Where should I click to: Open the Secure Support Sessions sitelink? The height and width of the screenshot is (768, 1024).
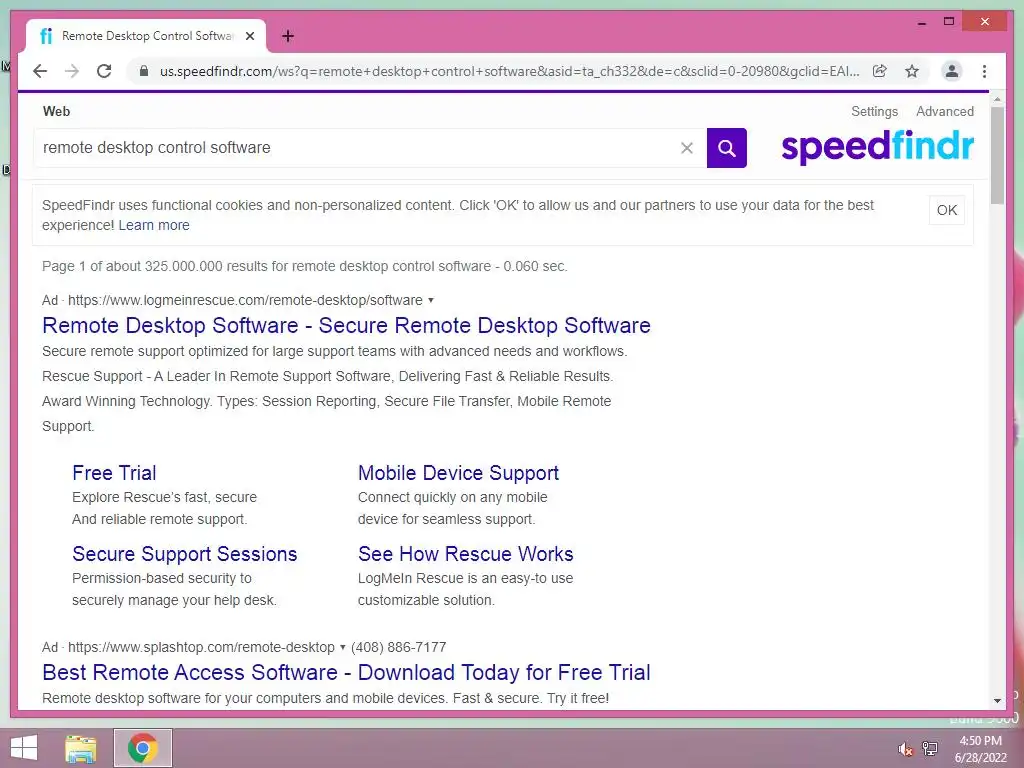[x=185, y=554]
